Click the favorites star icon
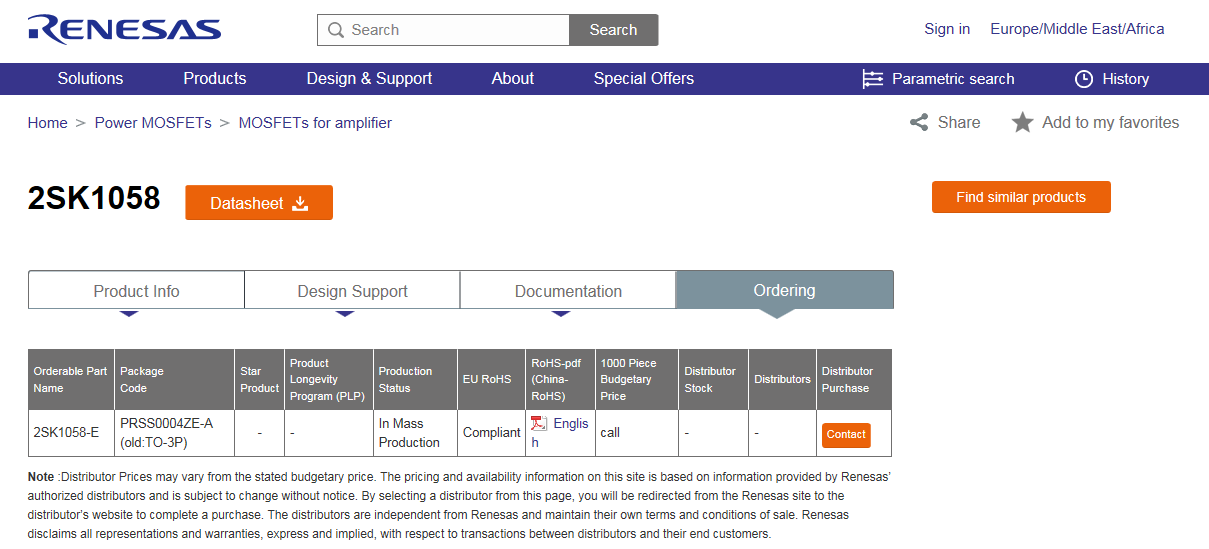 1022,122
